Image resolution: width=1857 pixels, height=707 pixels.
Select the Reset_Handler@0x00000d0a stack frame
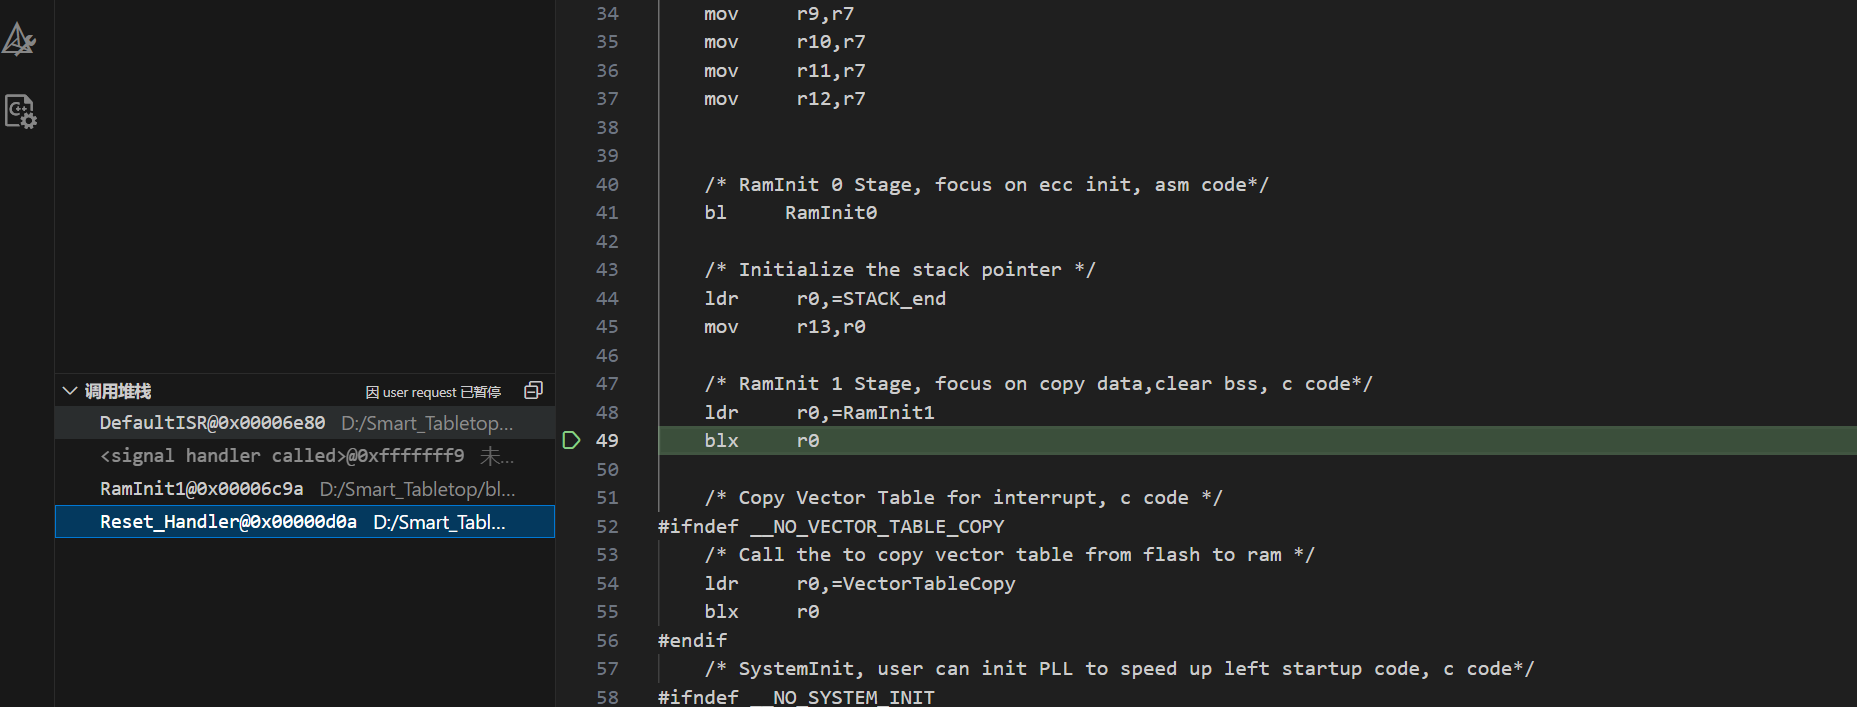228,522
